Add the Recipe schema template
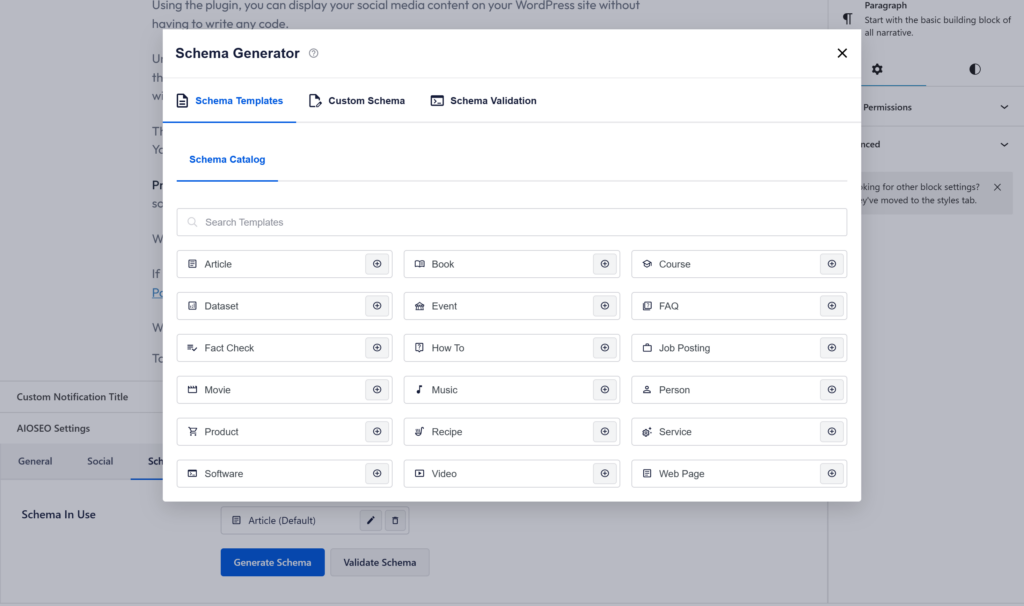Image resolution: width=1024 pixels, height=606 pixels. (604, 432)
